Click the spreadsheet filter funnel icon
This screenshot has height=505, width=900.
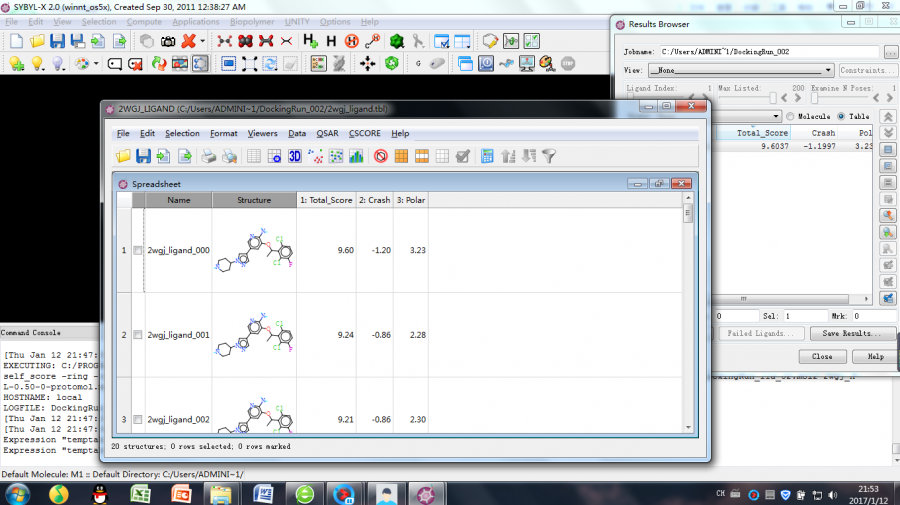549,156
